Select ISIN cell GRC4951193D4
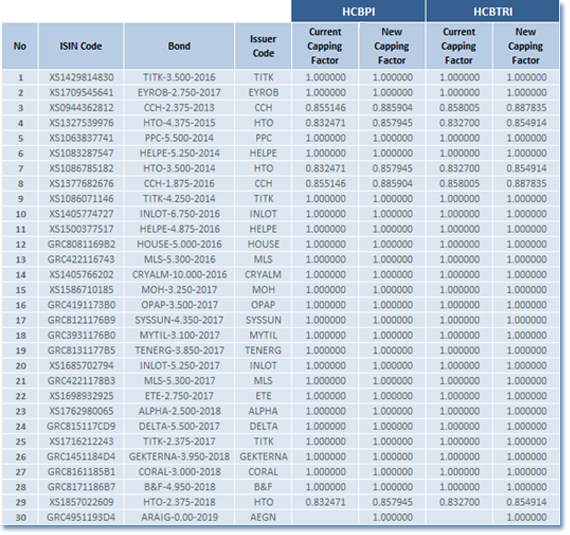This screenshot has width=570, height=535. click(81, 517)
